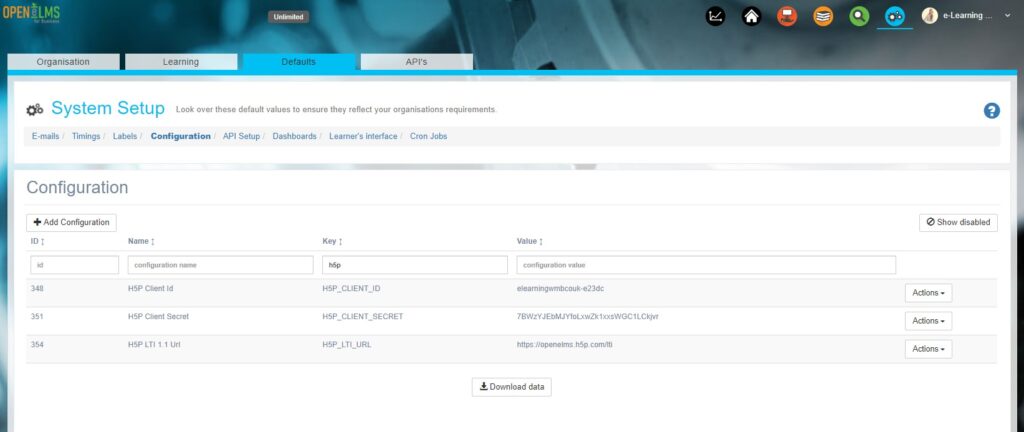Expand the e-Learning user account menu

click(x=965, y=16)
